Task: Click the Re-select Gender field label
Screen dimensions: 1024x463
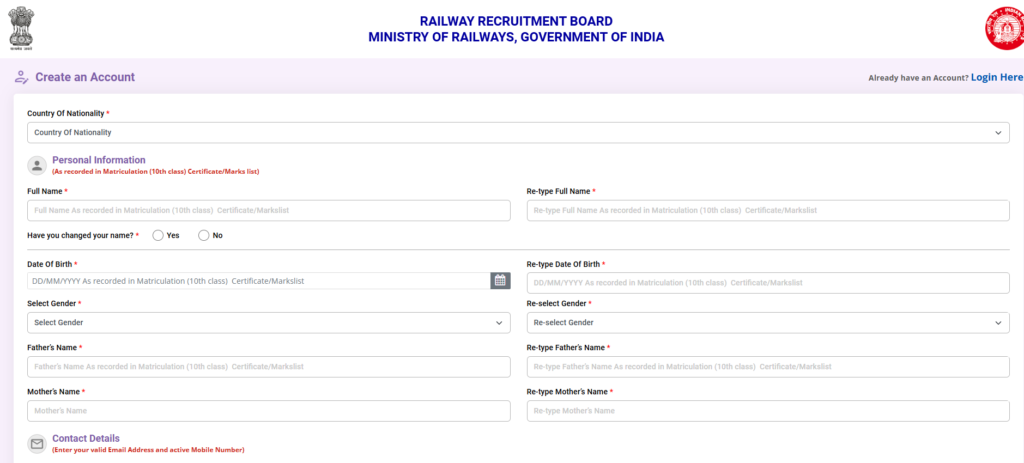Action: 556,304
